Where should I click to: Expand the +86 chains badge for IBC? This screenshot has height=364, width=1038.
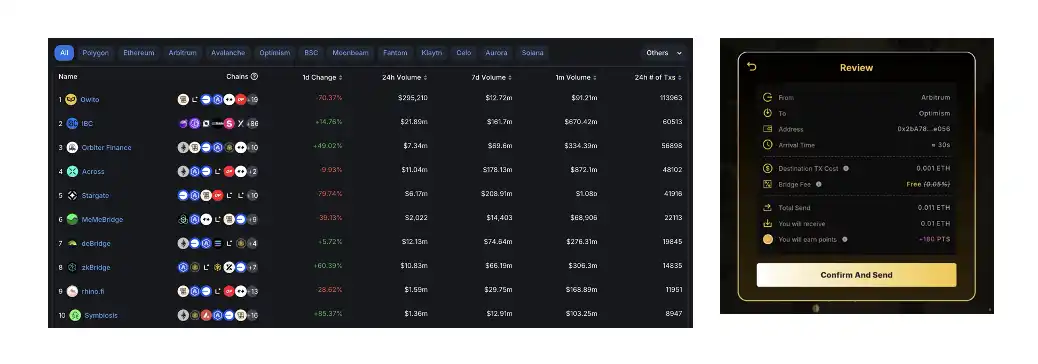(x=252, y=123)
